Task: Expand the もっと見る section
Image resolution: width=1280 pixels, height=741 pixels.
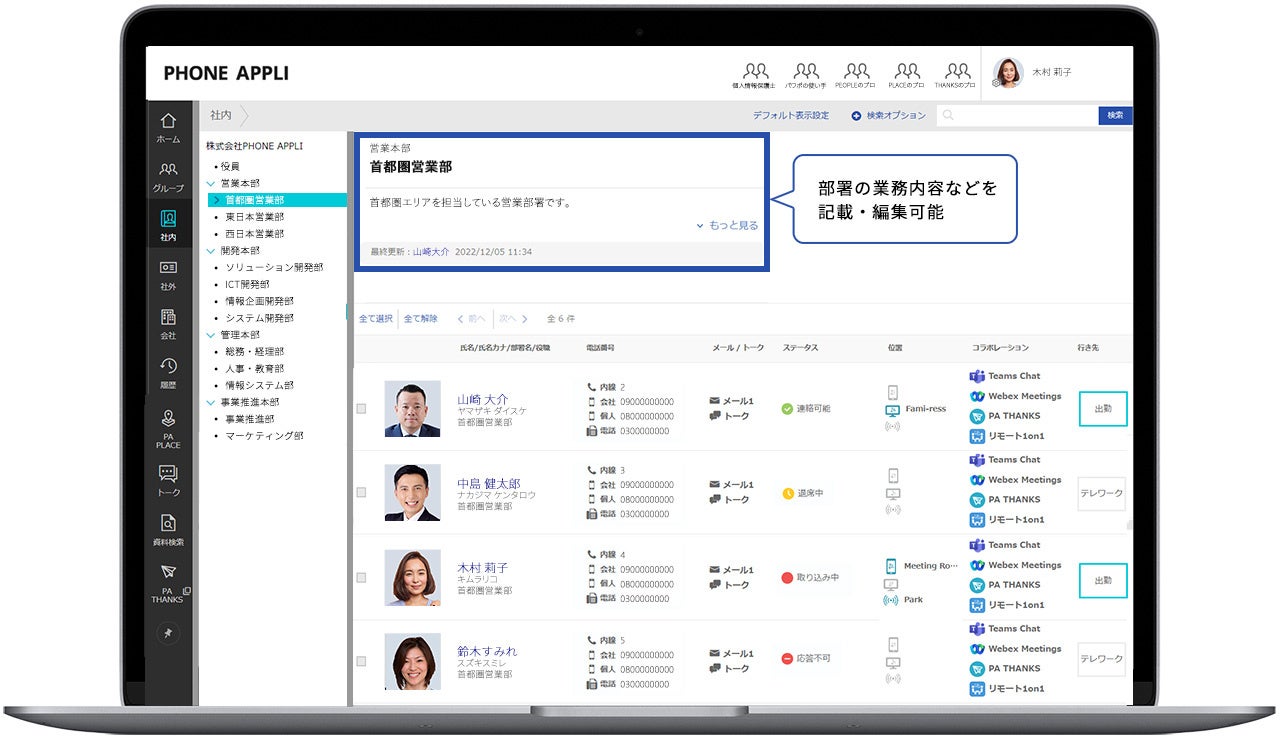Action: tap(727, 225)
